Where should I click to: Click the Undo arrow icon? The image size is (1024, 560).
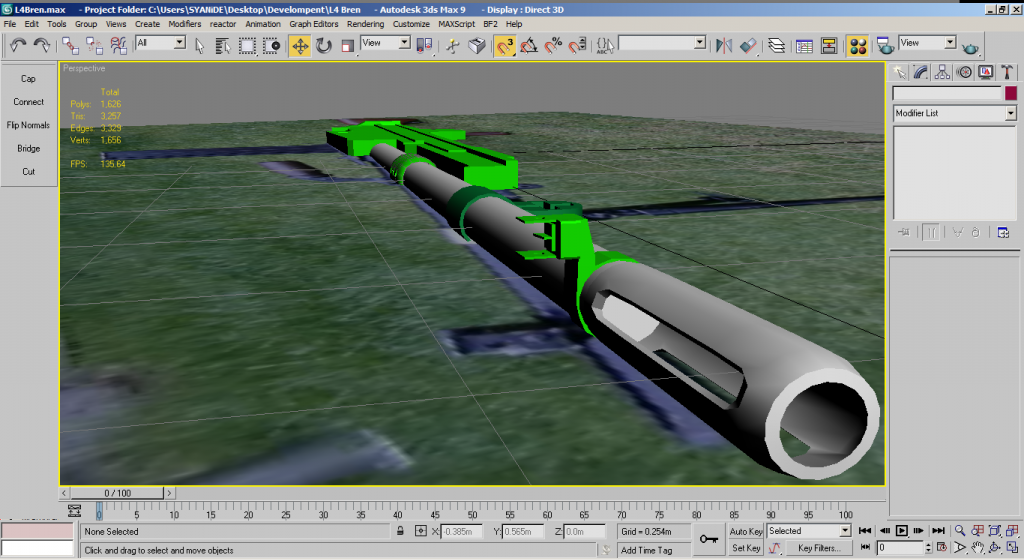click(17, 45)
